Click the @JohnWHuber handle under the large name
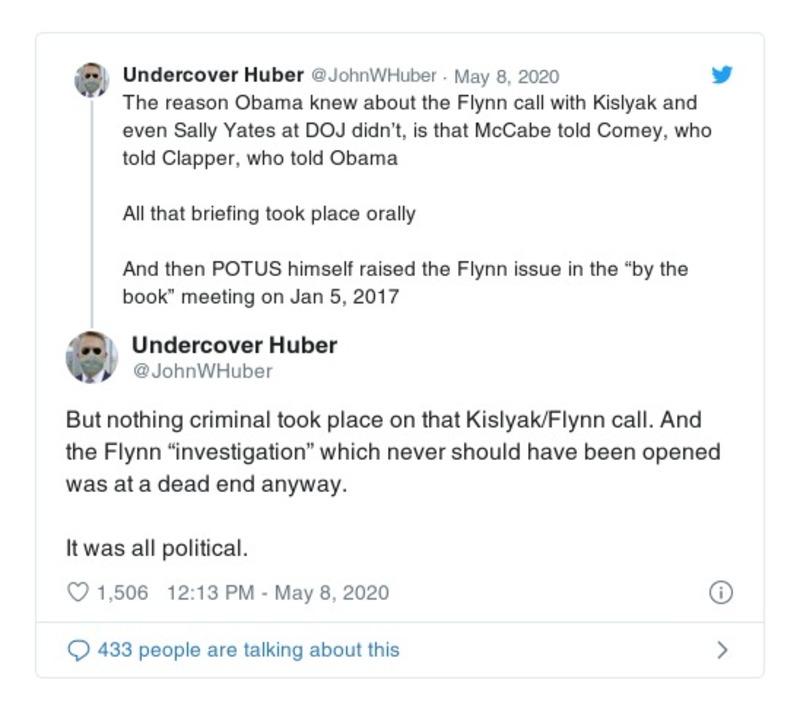 [x=202, y=371]
